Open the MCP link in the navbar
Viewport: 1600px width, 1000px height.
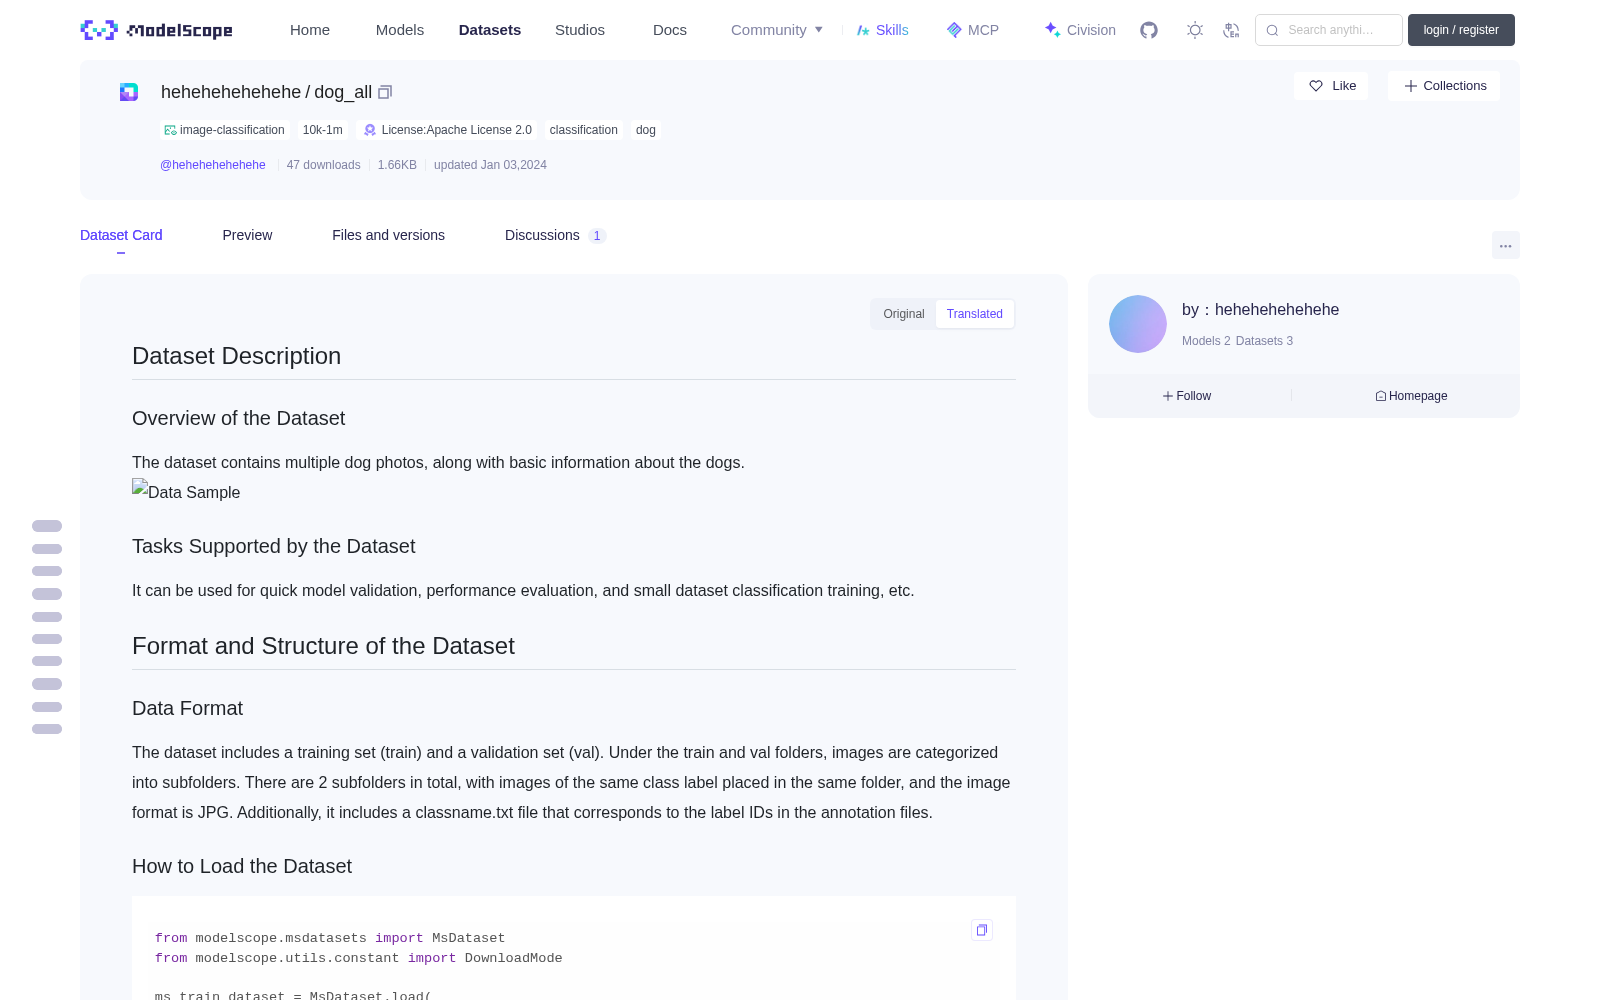(973, 30)
